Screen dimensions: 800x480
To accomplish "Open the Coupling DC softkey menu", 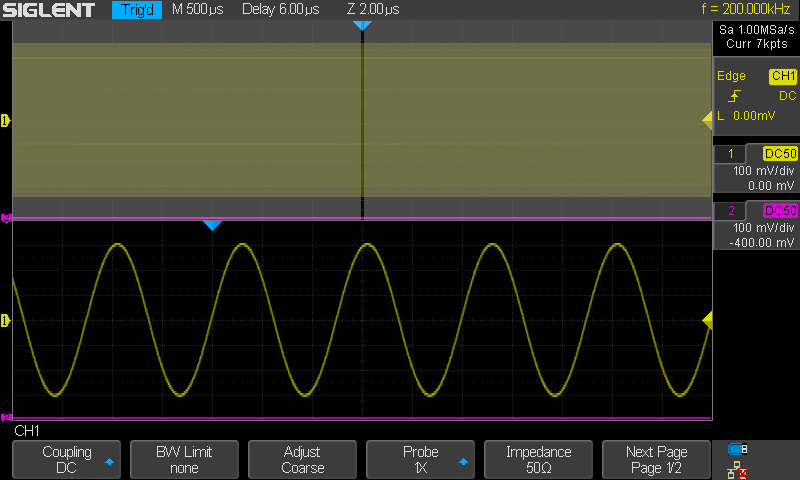I will [66, 460].
